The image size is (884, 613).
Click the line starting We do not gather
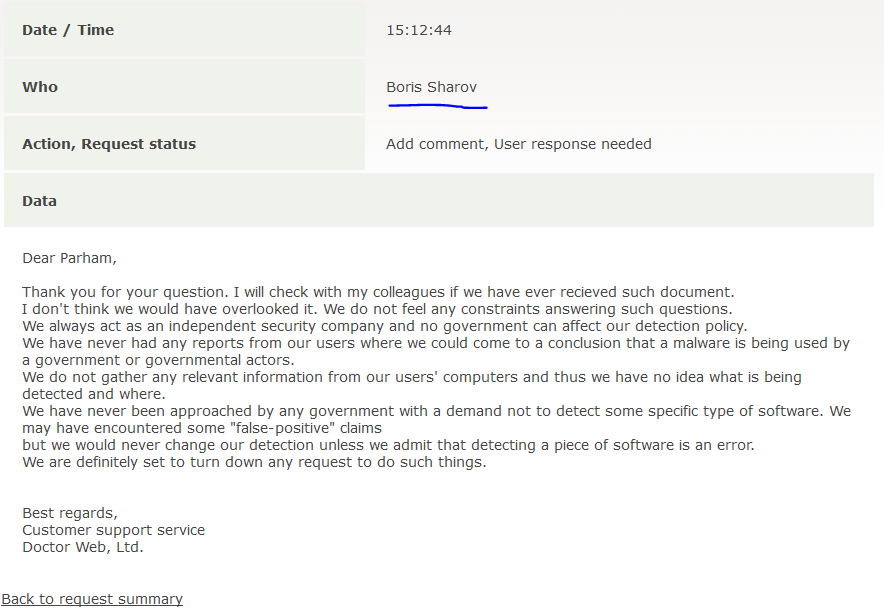tap(411, 377)
